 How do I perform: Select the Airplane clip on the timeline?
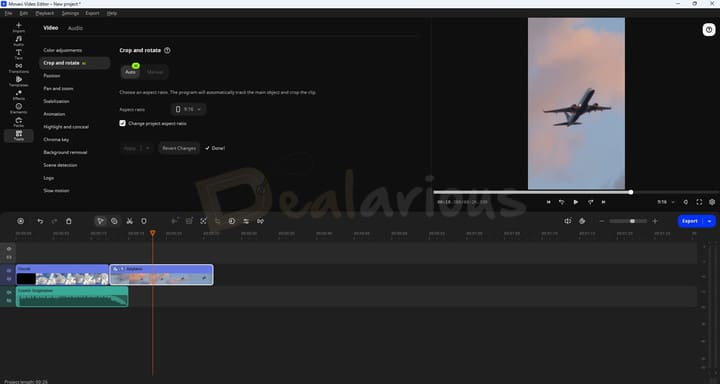tap(161, 275)
